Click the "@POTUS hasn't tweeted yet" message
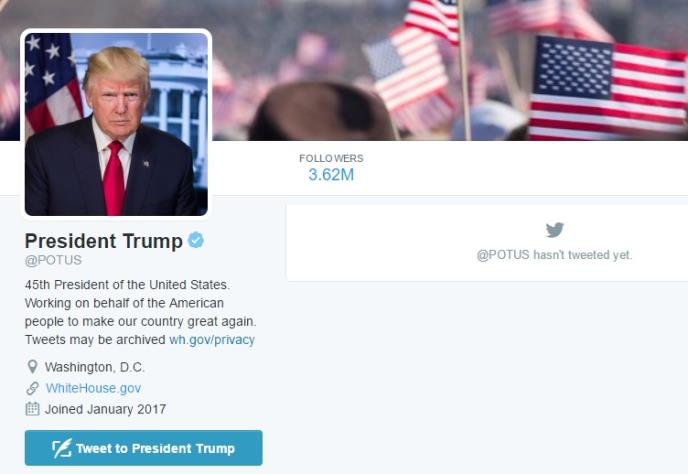Screen dimensions: 688x474 [554, 255]
